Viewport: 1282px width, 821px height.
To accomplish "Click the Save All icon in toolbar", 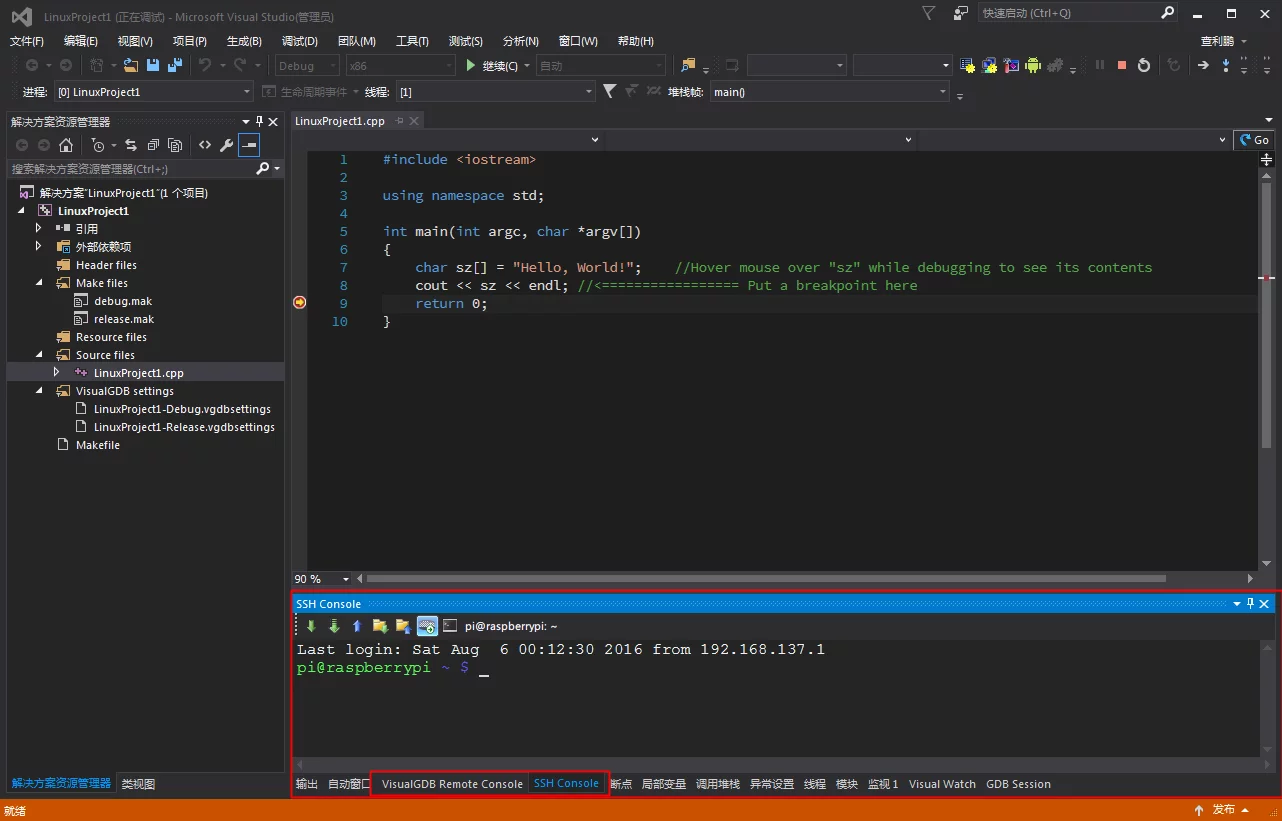I will [175, 65].
